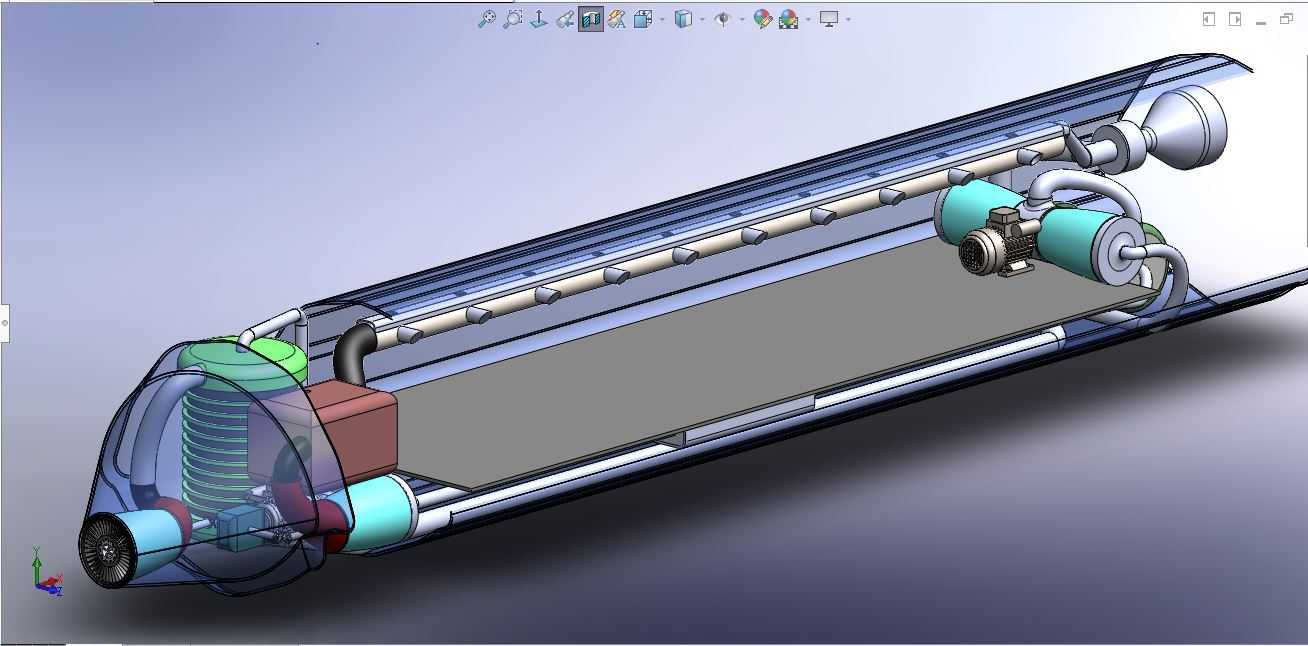This screenshot has height=646, width=1308.
Task: Restore down the document window
Action: point(1287,19)
